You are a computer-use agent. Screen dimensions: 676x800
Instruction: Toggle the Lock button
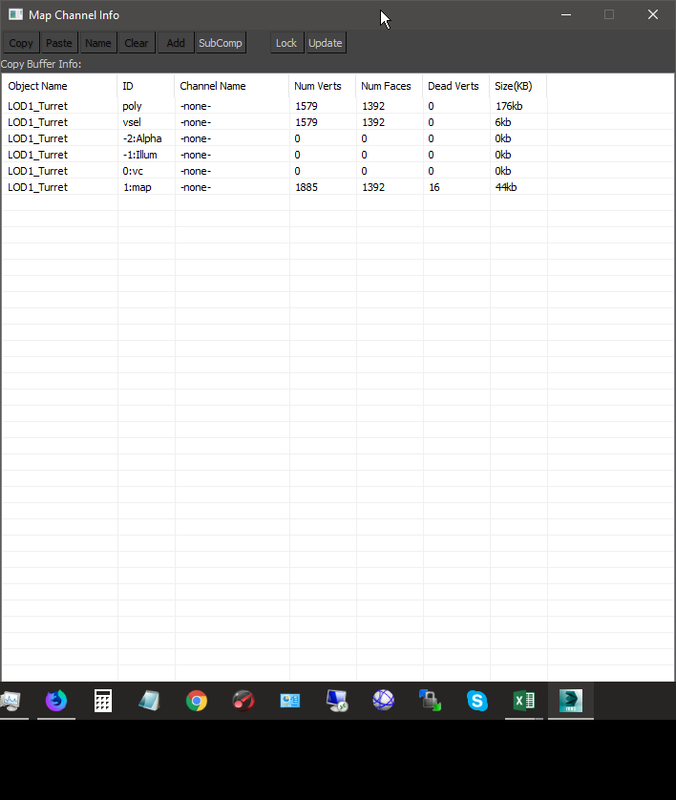click(x=287, y=43)
